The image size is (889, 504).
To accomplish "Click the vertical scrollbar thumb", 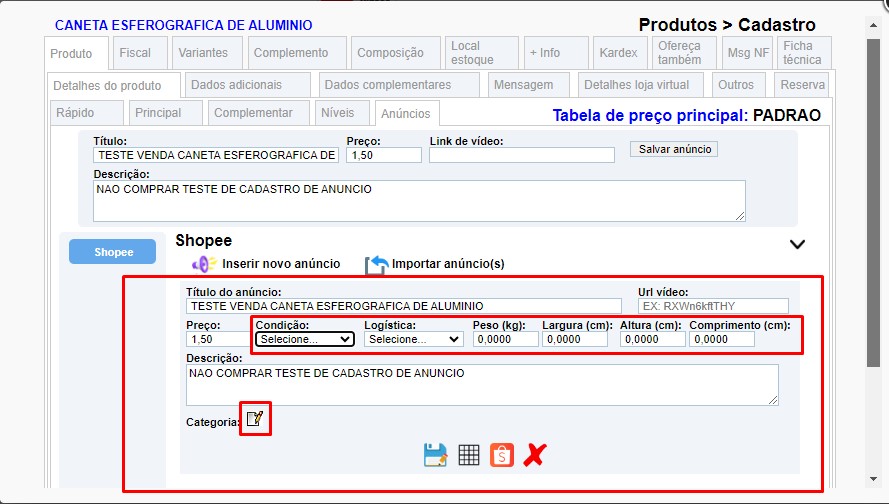I will tap(873, 204).
